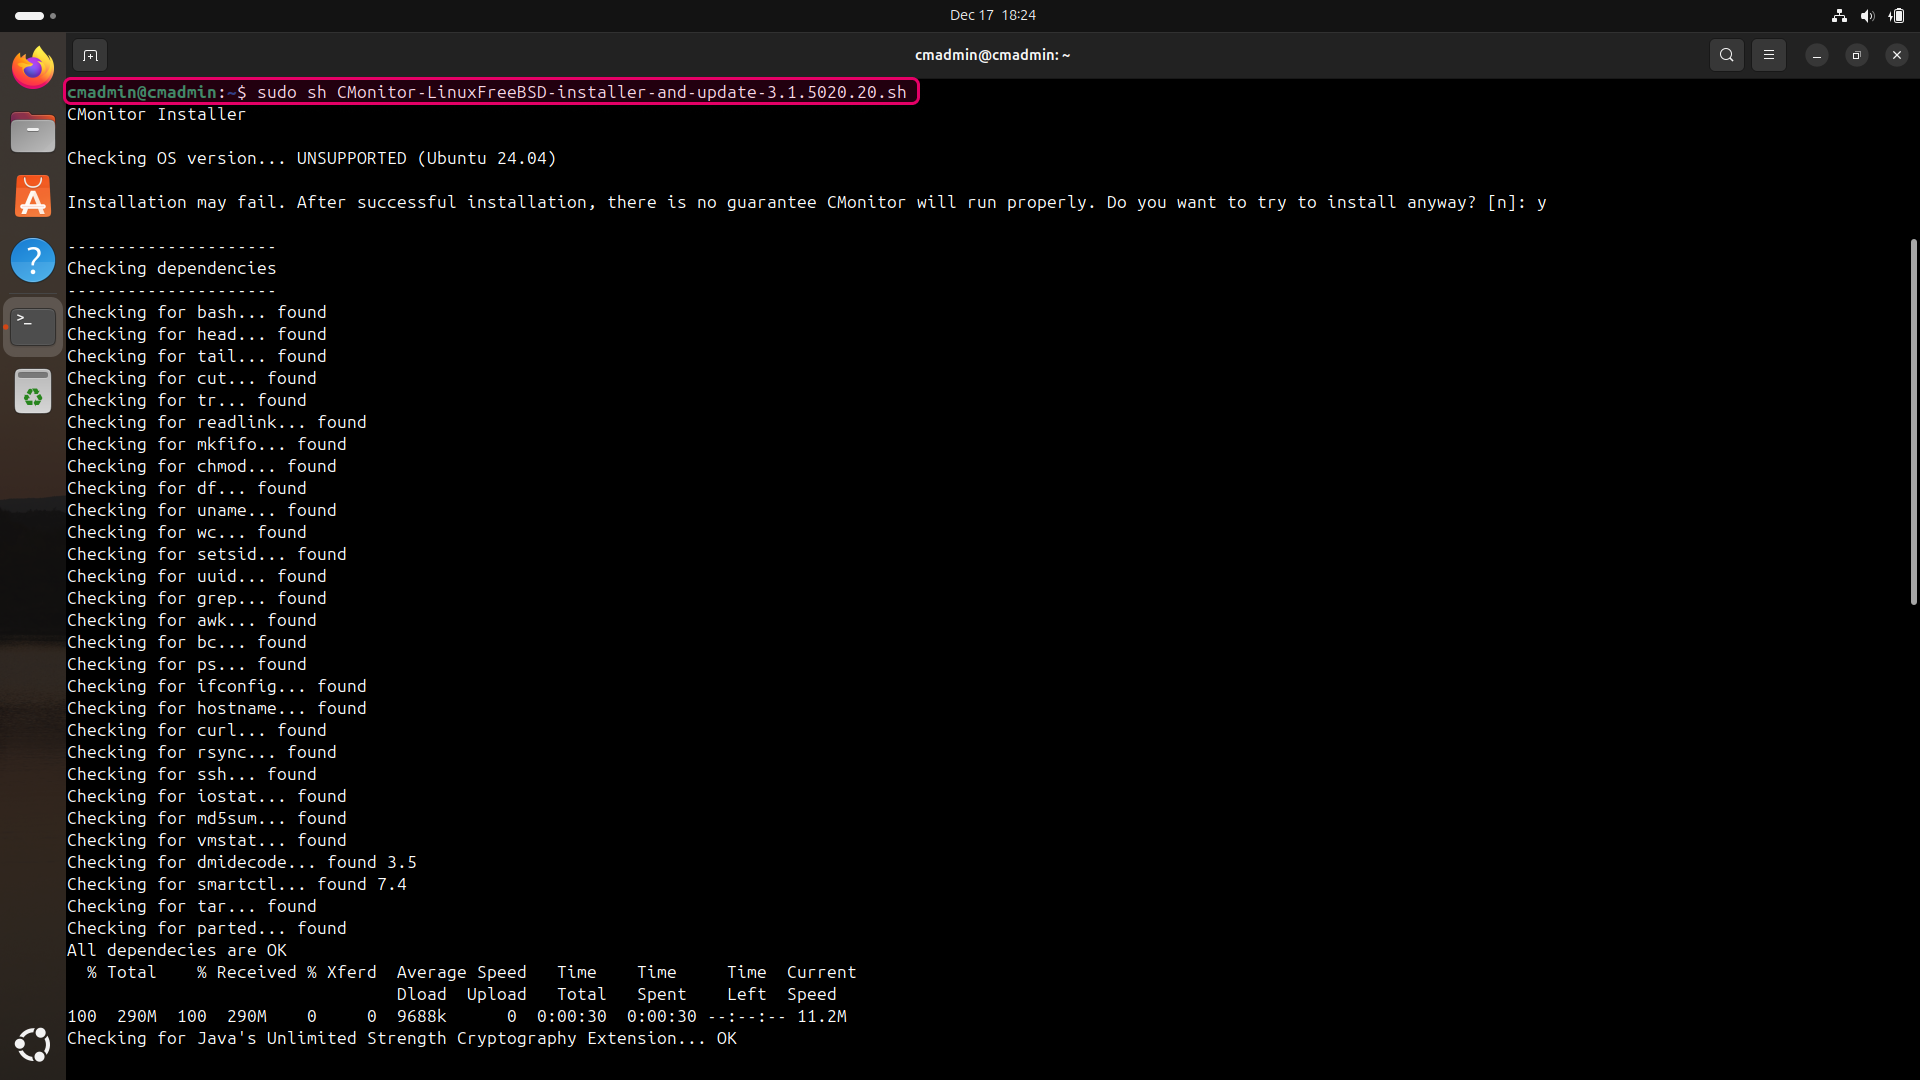Search the terminal output
This screenshot has height=1080, width=1920.
[1727, 55]
